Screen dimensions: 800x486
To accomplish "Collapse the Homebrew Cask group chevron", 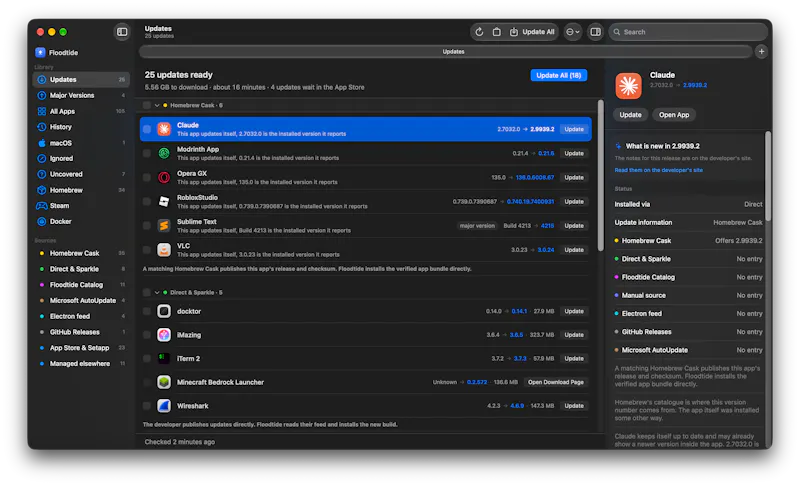I will coord(157,105).
